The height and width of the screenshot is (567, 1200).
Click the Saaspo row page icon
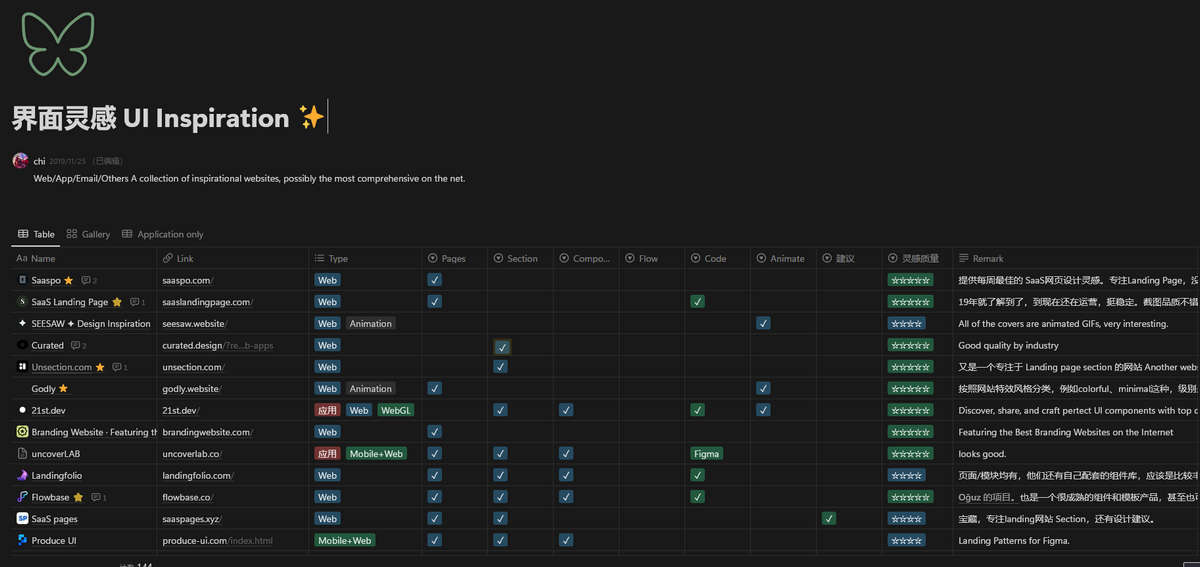click(x=22, y=280)
